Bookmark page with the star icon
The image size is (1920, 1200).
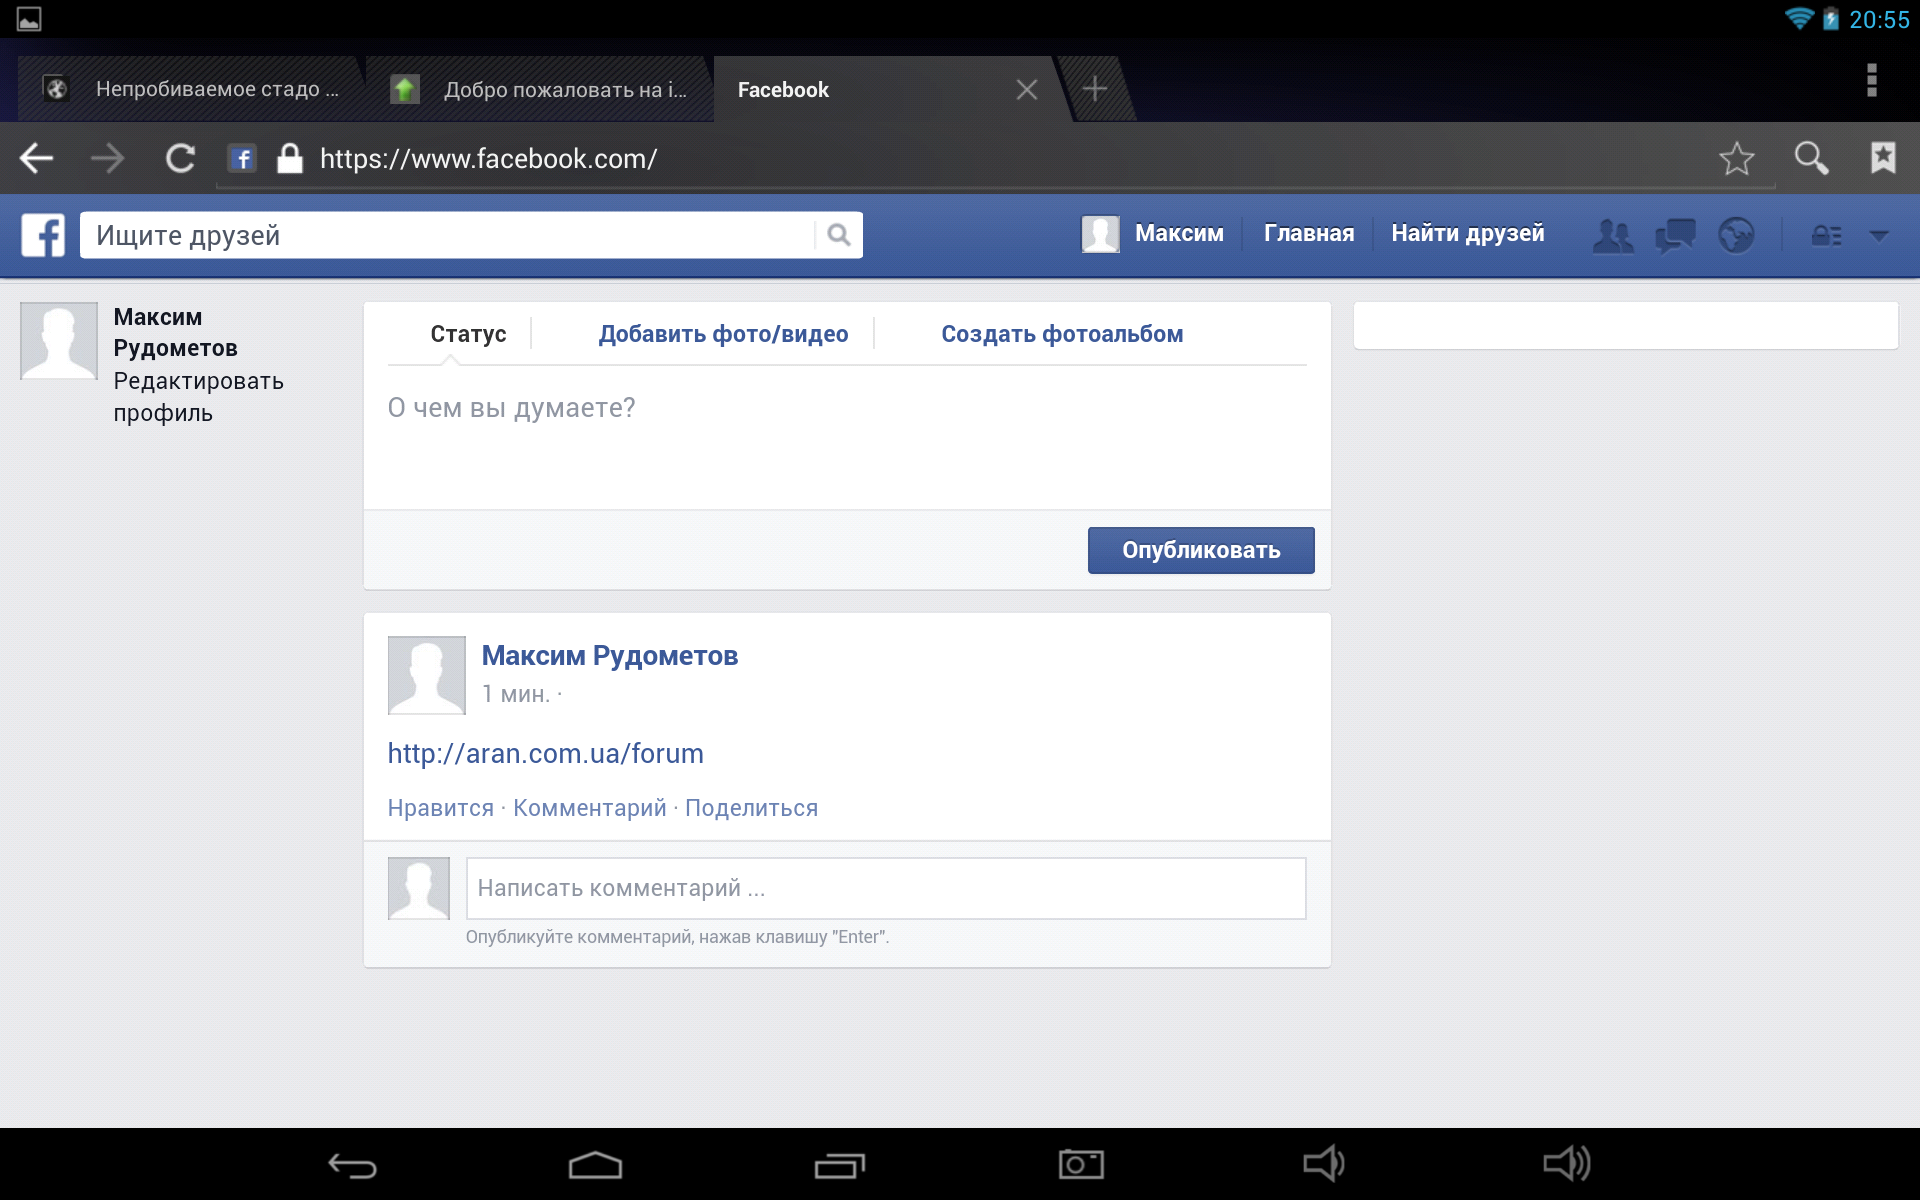click(x=1737, y=158)
